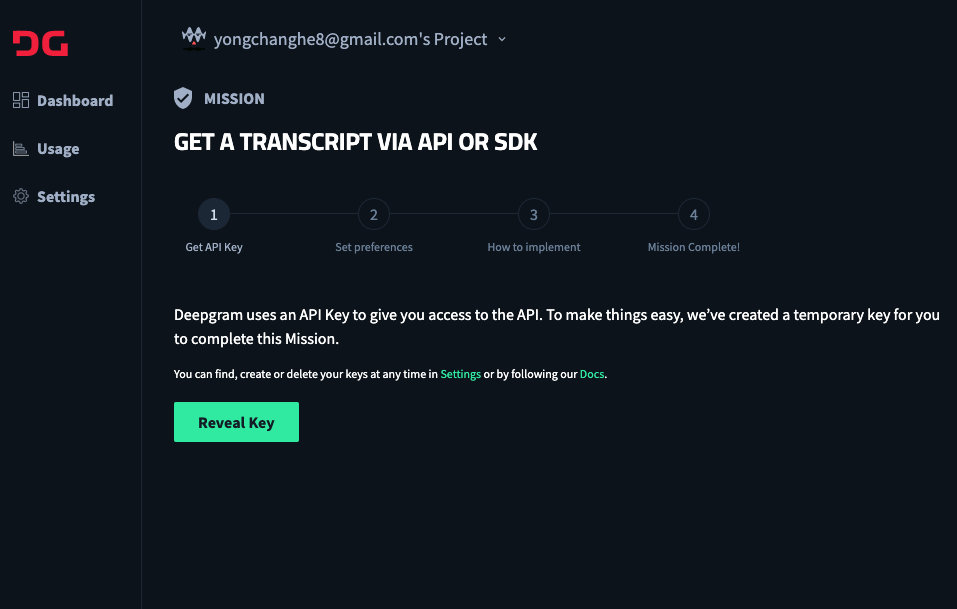Click the How to implement step label
Image resolution: width=957 pixels, height=609 pixels.
pyautogui.click(x=533, y=247)
